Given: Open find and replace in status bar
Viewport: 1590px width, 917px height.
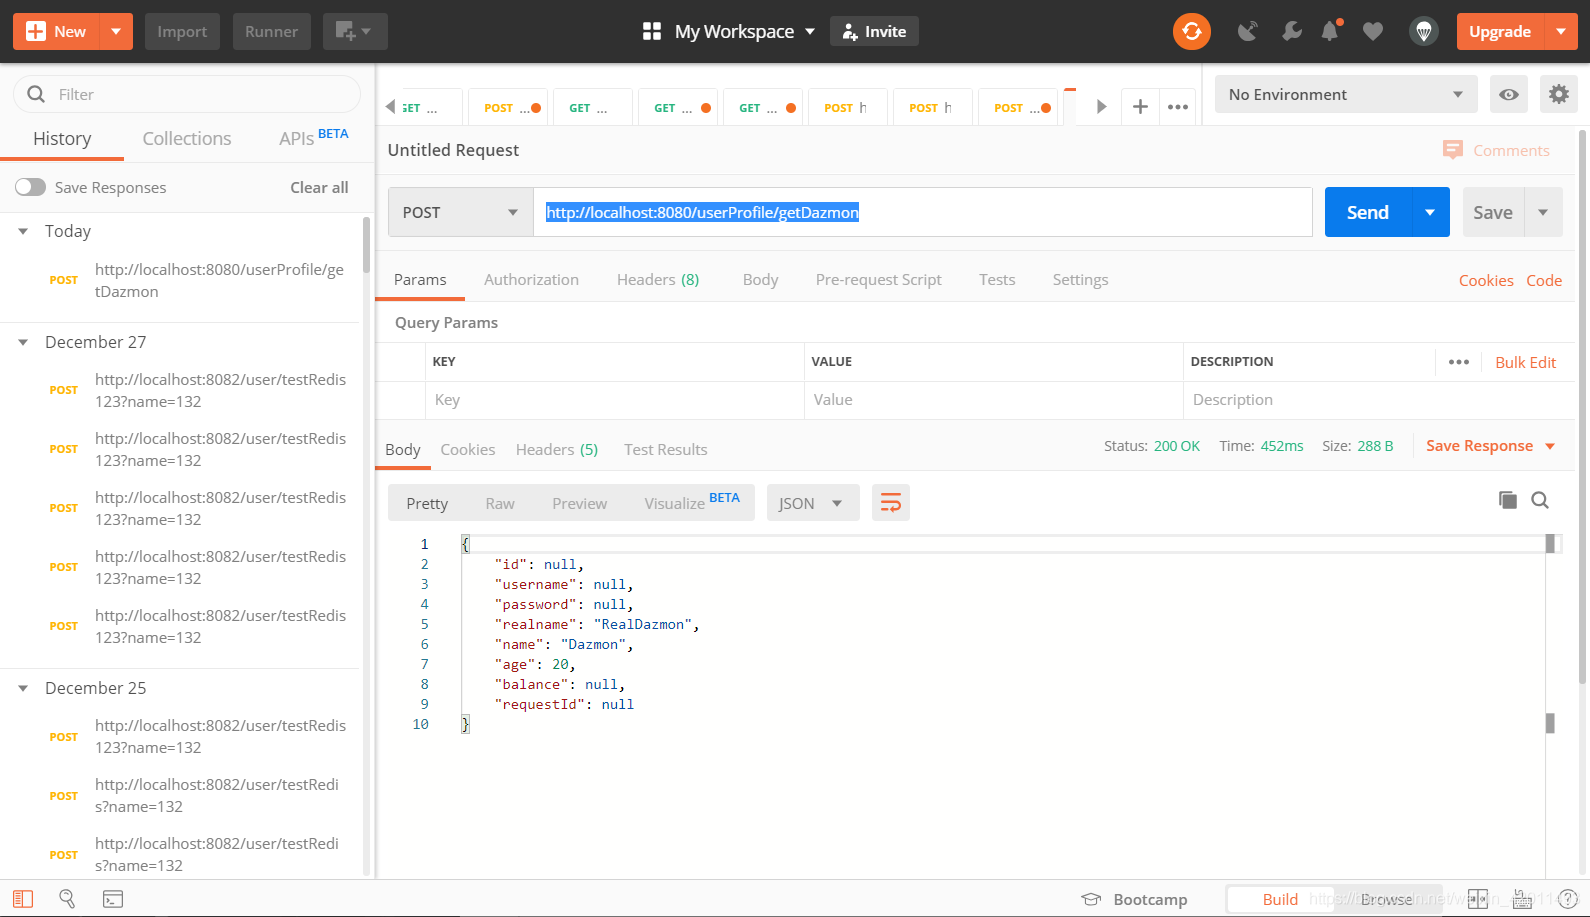Looking at the screenshot, I should point(67,899).
